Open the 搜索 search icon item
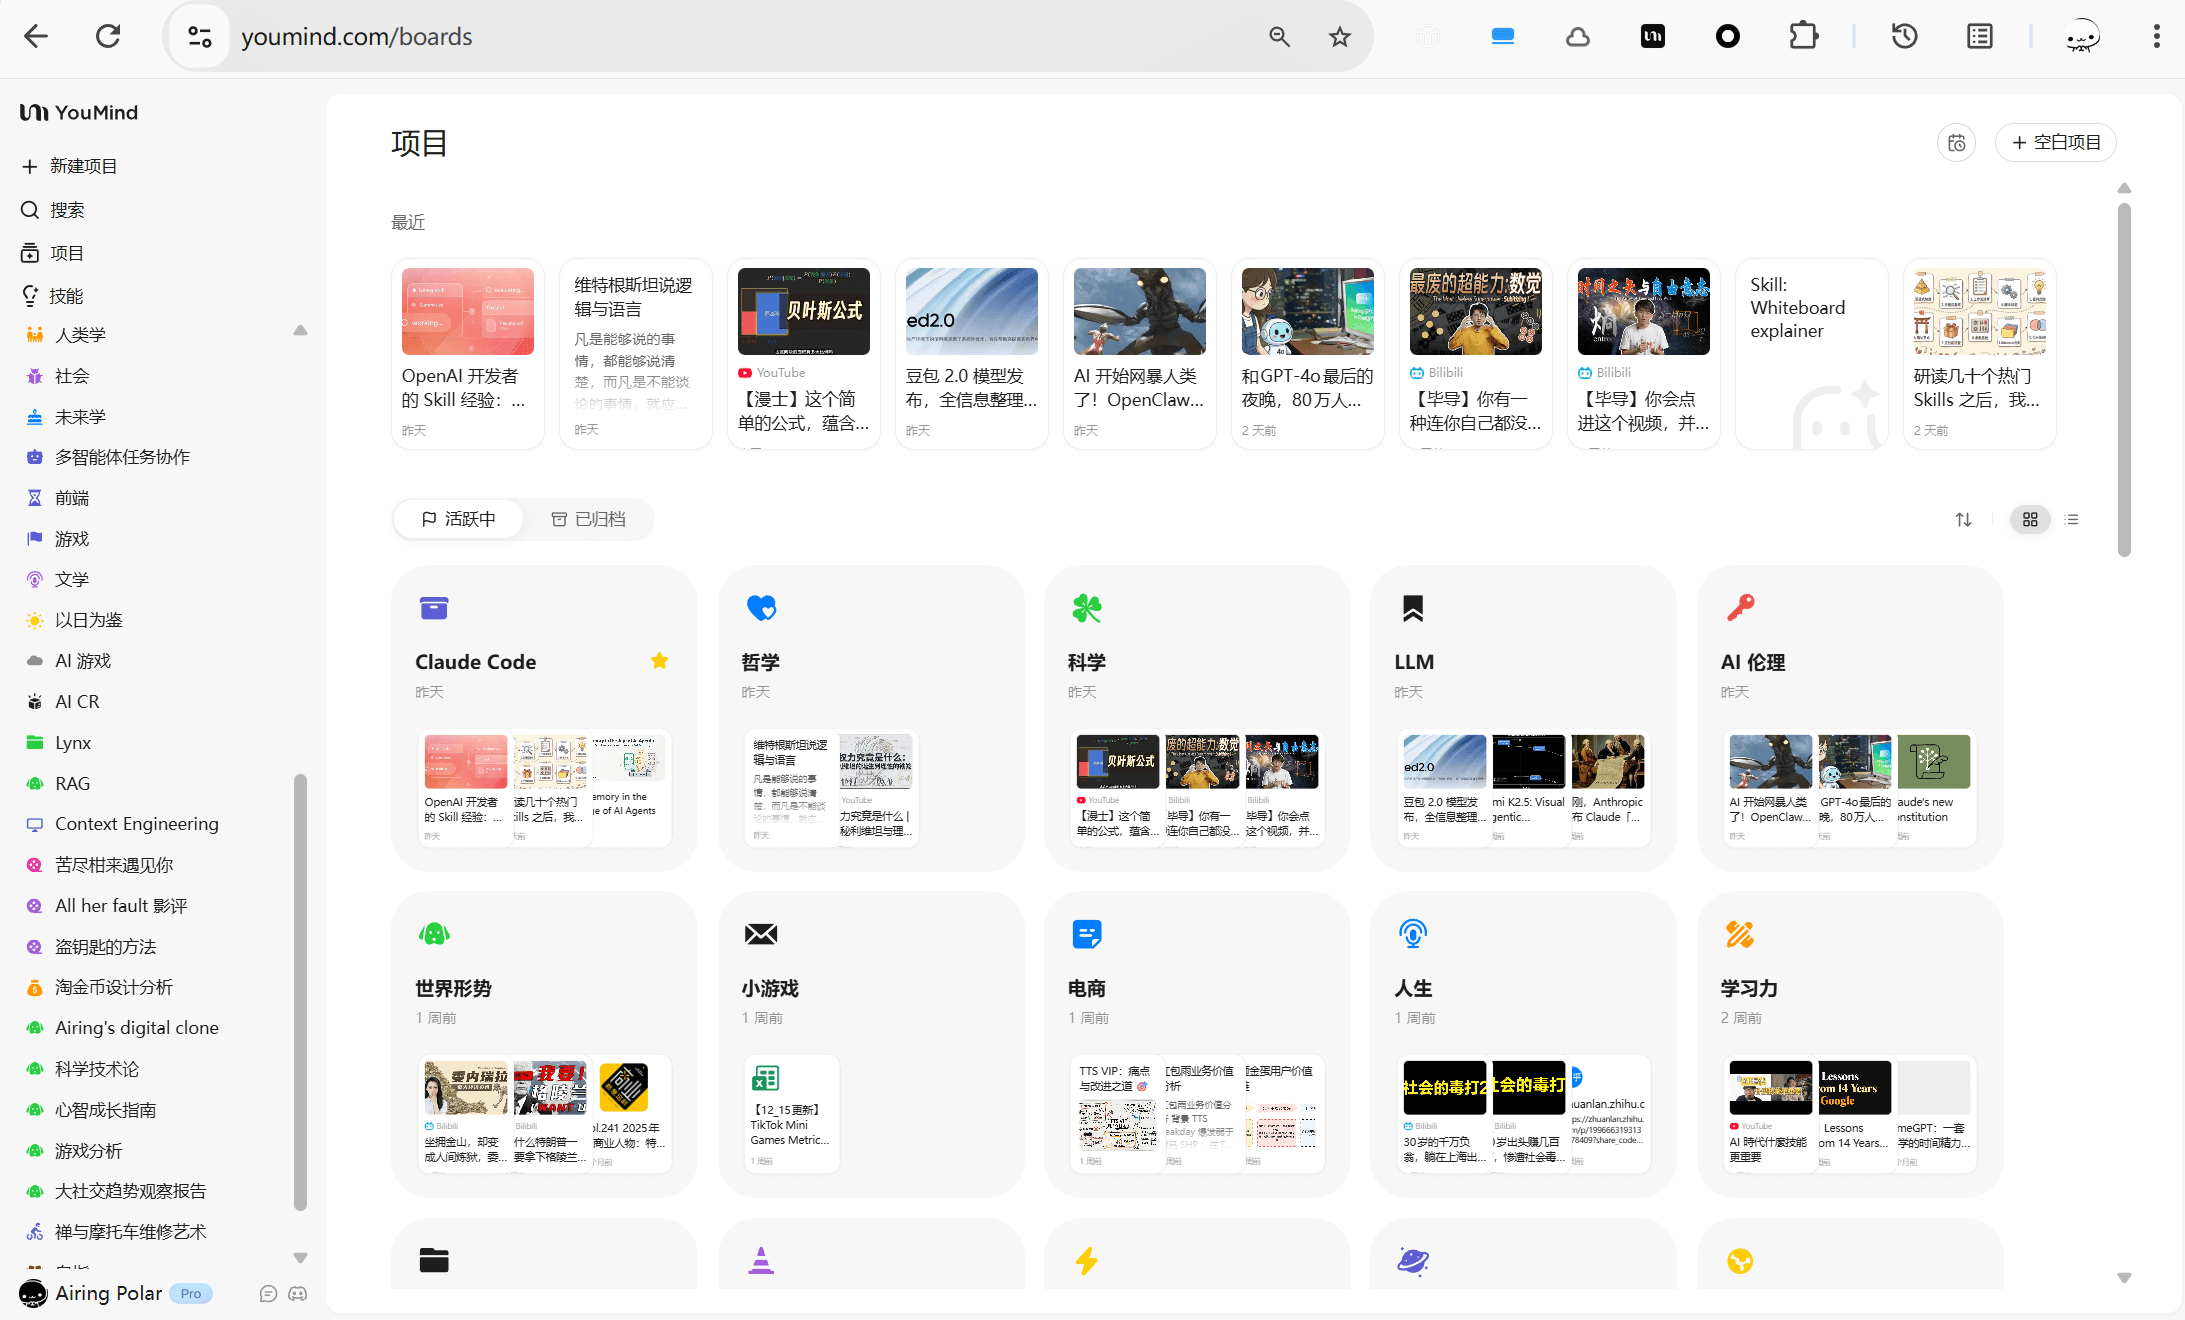This screenshot has width=2185, height=1320. 66,210
